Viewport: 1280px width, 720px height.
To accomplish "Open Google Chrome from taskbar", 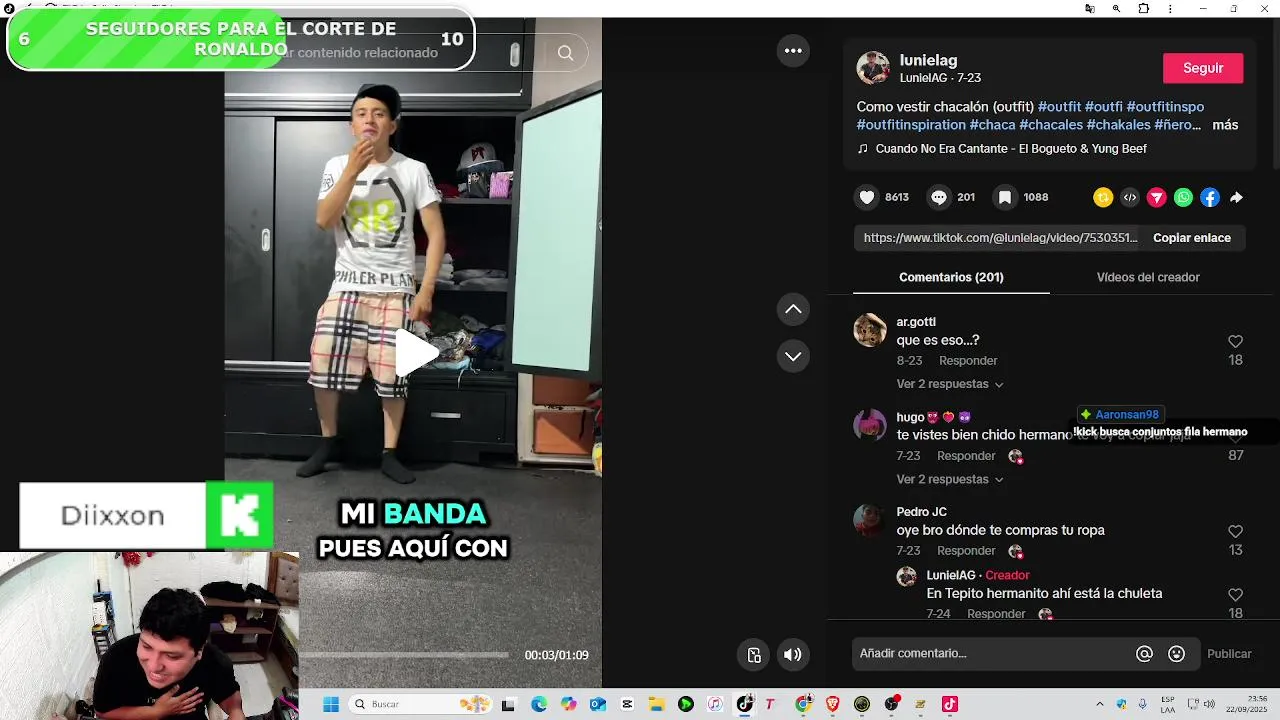I will point(803,704).
